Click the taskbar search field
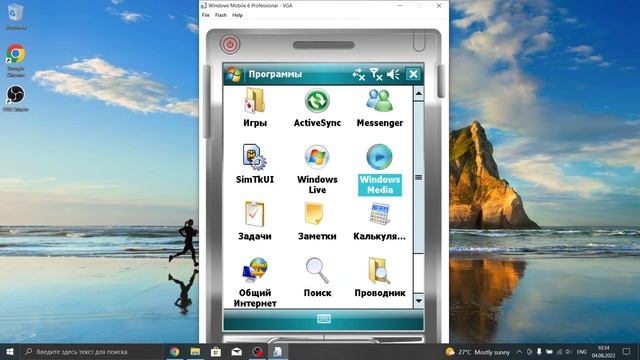 (91, 351)
